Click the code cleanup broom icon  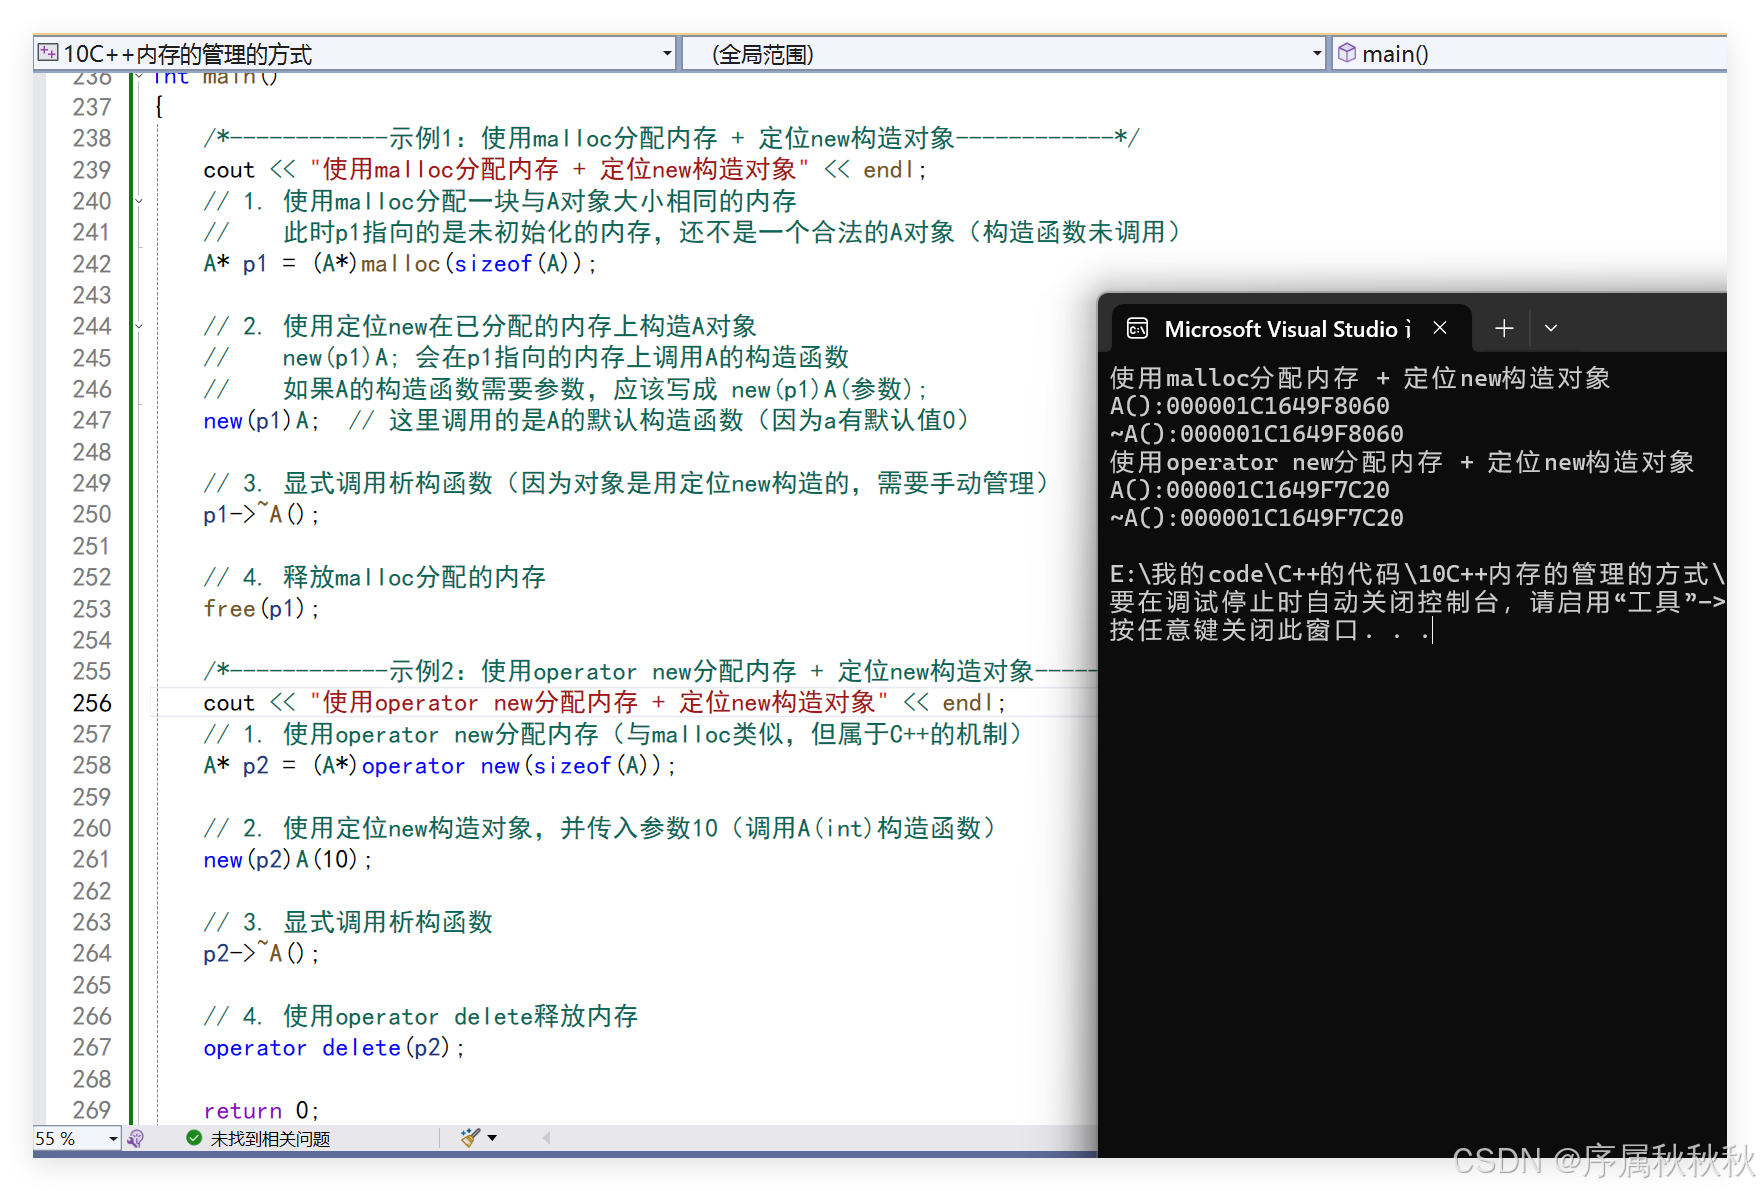coord(469,1138)
